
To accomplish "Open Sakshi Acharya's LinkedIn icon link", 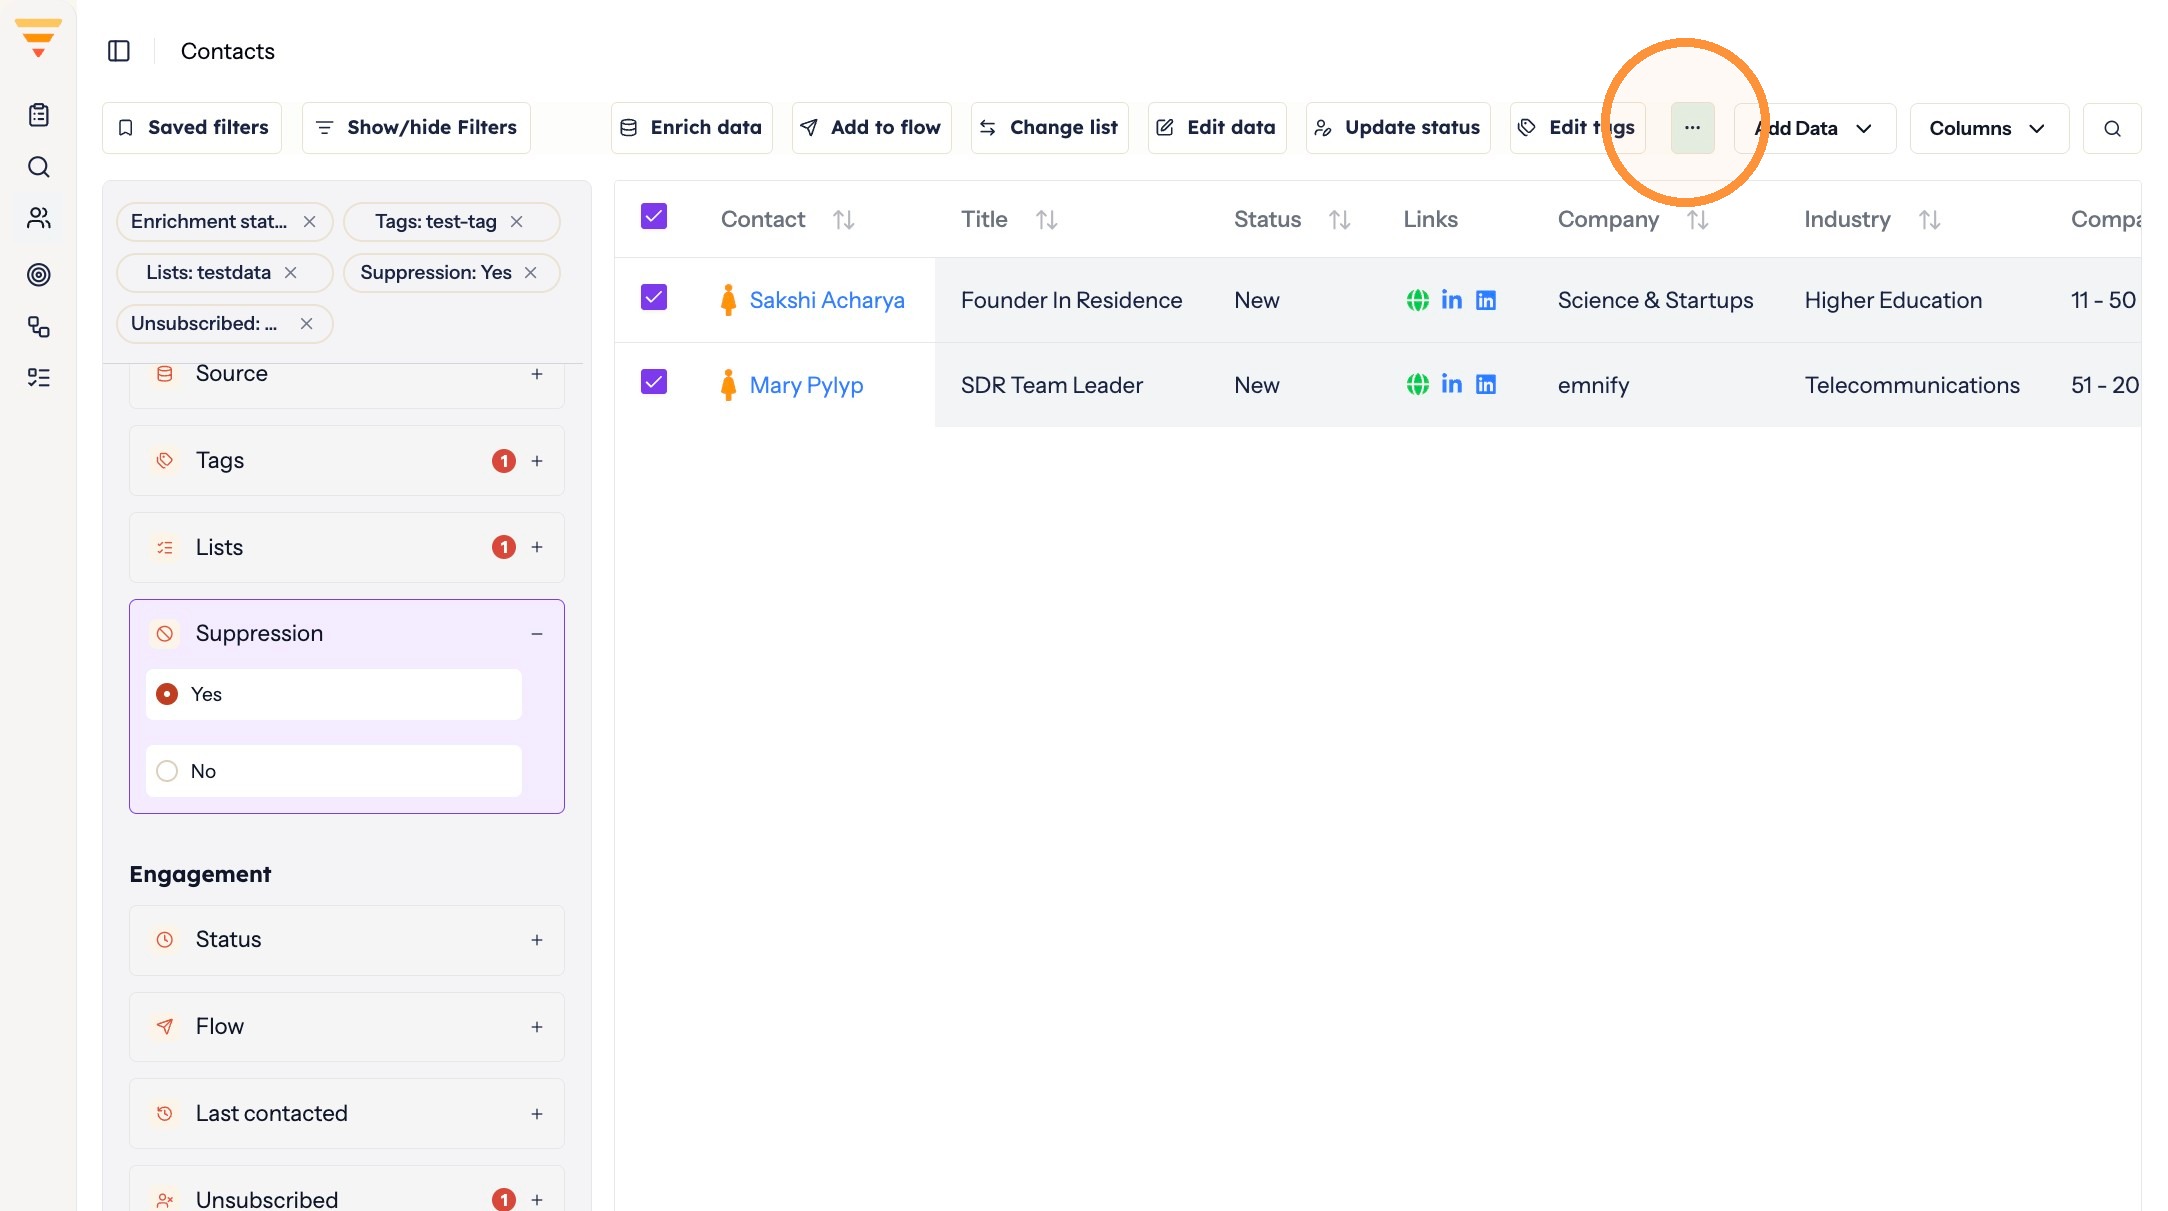I will point(1451,300).
